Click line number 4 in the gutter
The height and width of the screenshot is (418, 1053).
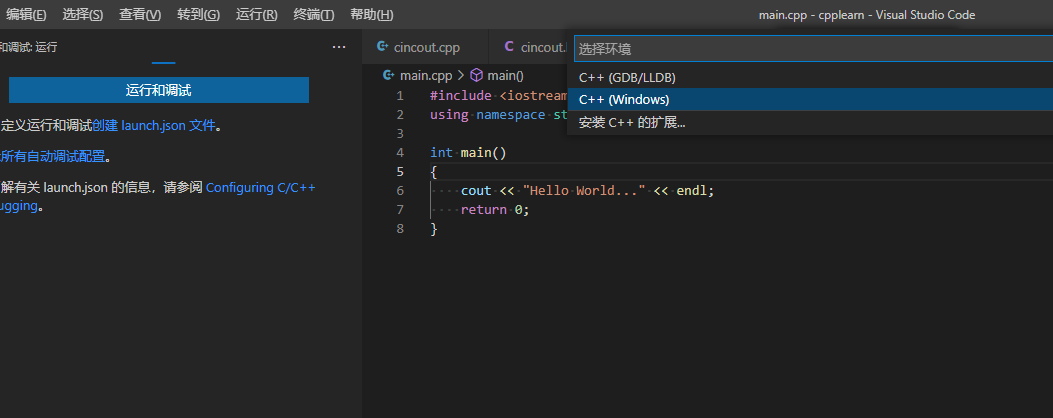[x=400, y=153]
